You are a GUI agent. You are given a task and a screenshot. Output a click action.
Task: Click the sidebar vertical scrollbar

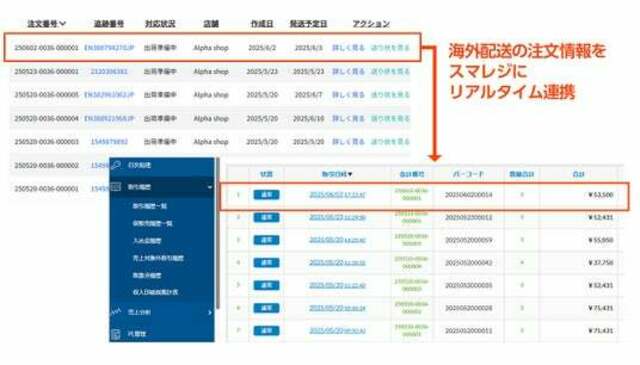coord(218,233)
